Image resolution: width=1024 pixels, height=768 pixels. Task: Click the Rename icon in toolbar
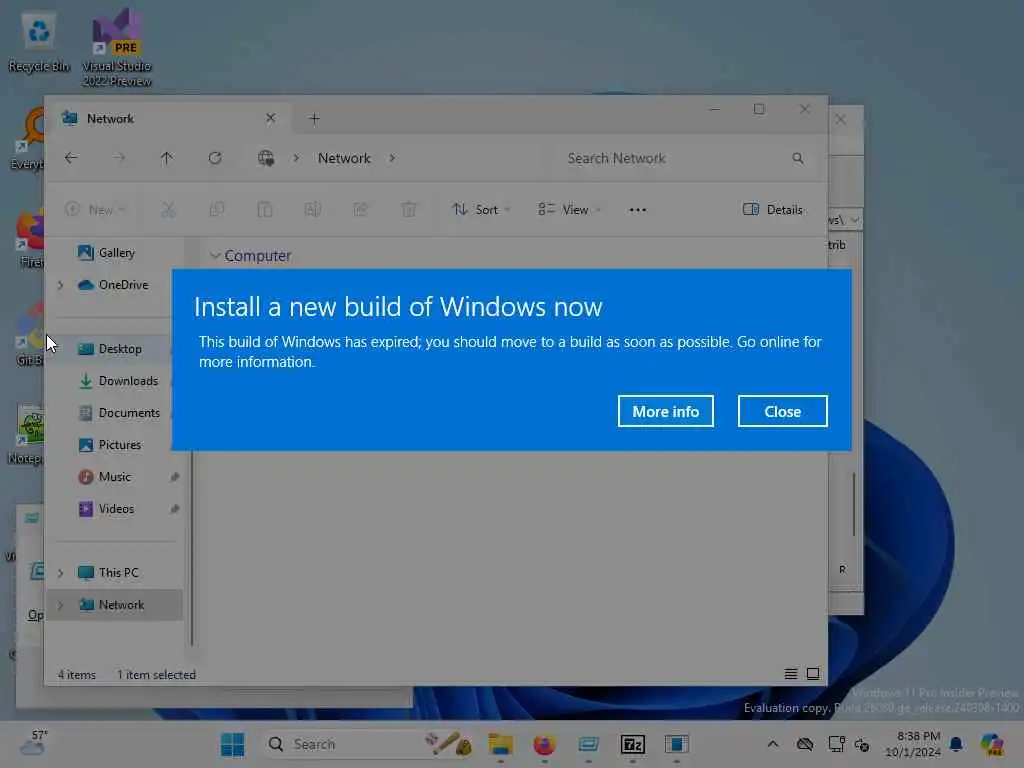tap(312, 210)
